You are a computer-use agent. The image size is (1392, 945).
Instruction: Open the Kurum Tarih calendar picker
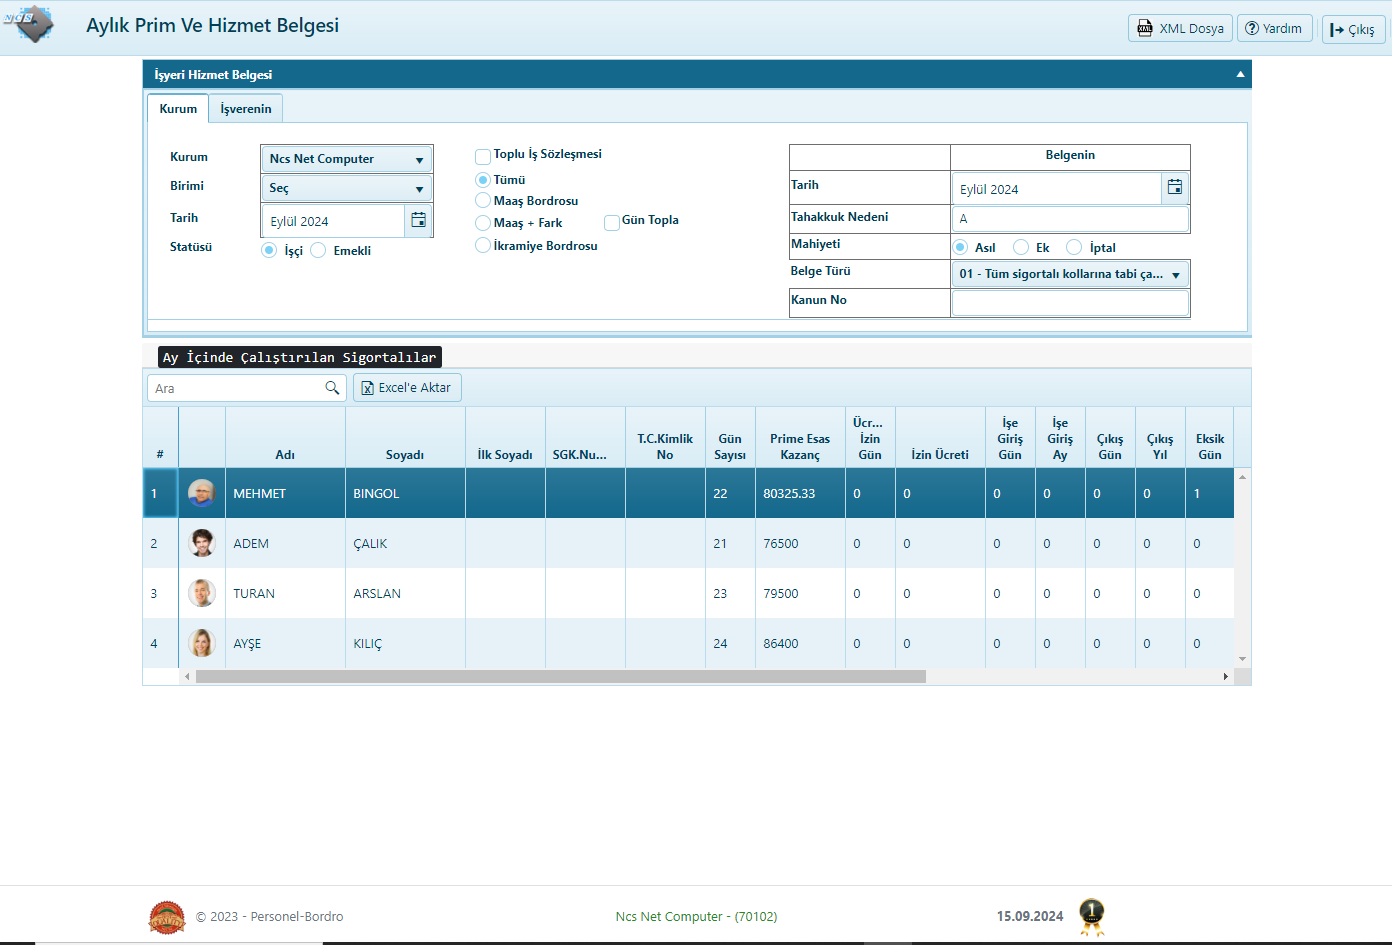point(418,220)
